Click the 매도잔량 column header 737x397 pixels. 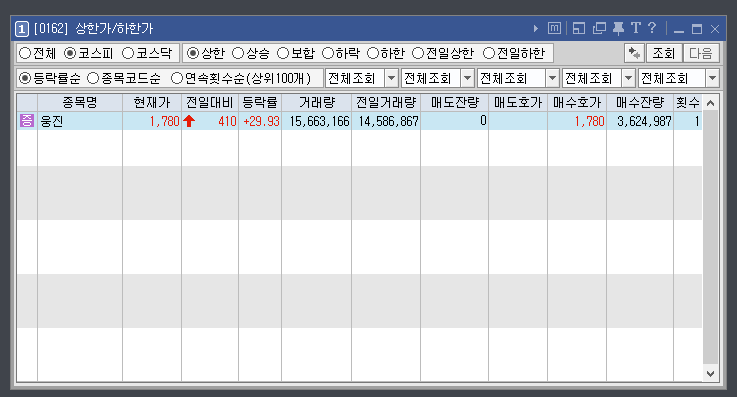[455, 102]
